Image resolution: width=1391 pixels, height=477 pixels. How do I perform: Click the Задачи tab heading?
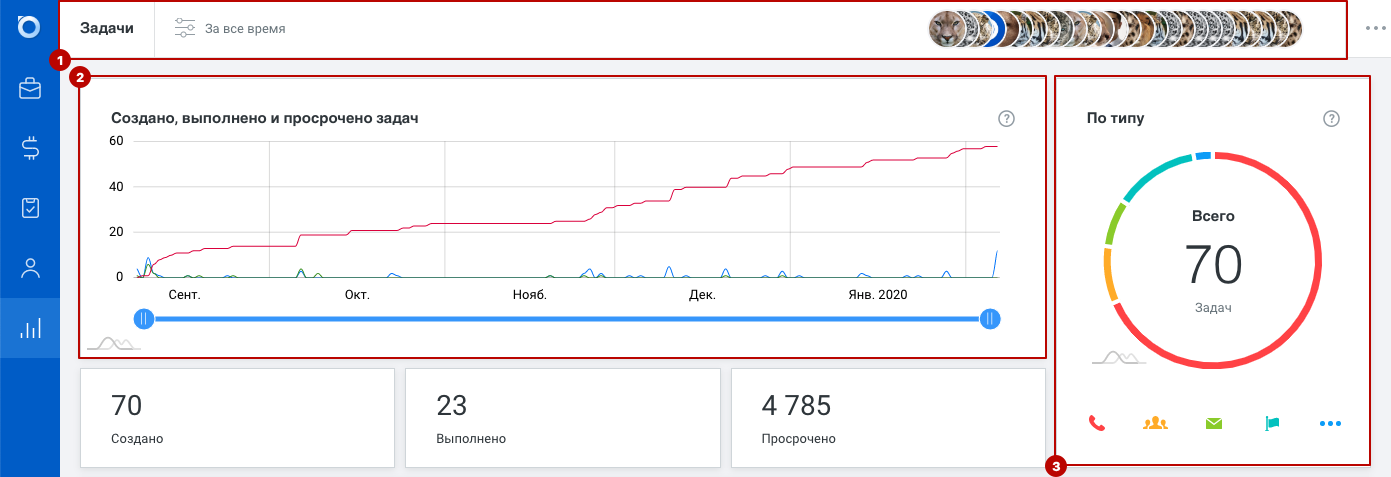(x=107, y=28)
